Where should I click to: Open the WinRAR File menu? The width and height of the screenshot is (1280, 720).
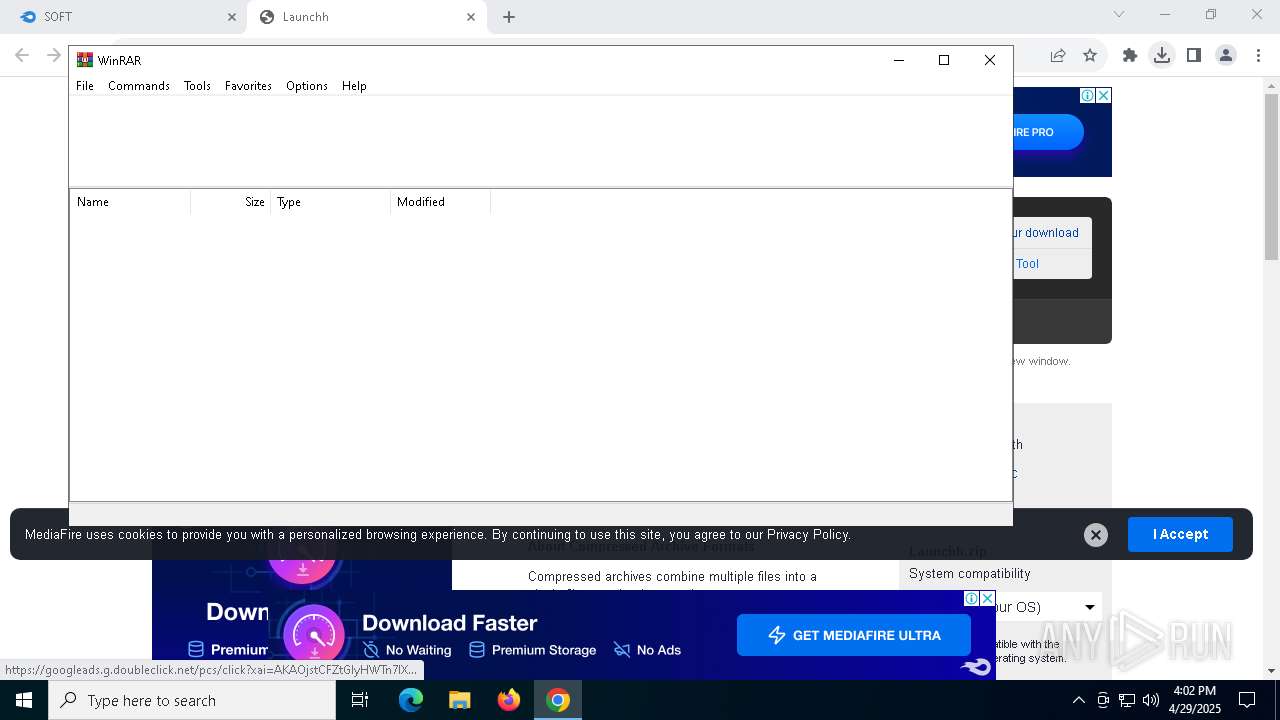click(85, 86)
